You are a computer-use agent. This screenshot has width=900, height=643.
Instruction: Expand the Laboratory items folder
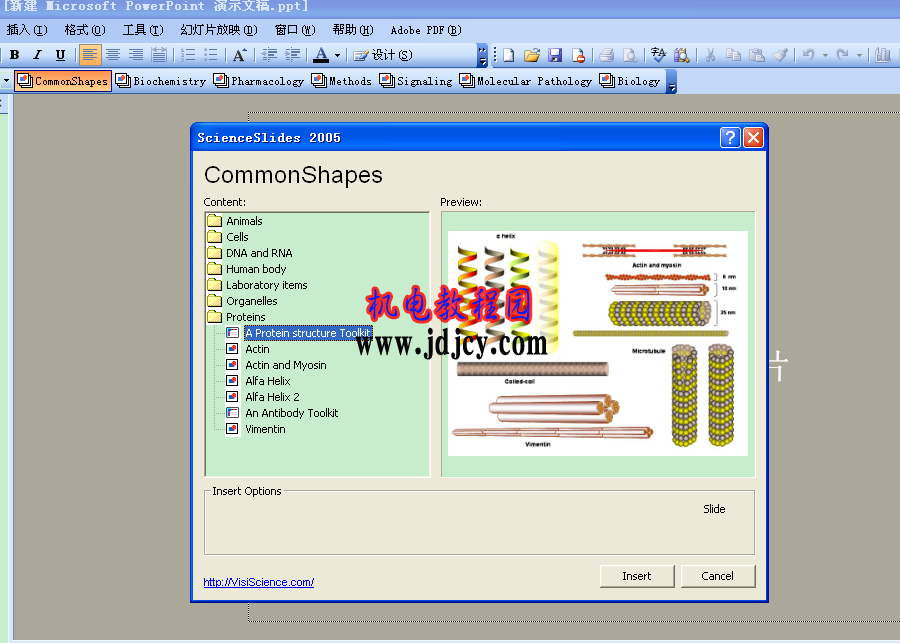tap(258, 285)
